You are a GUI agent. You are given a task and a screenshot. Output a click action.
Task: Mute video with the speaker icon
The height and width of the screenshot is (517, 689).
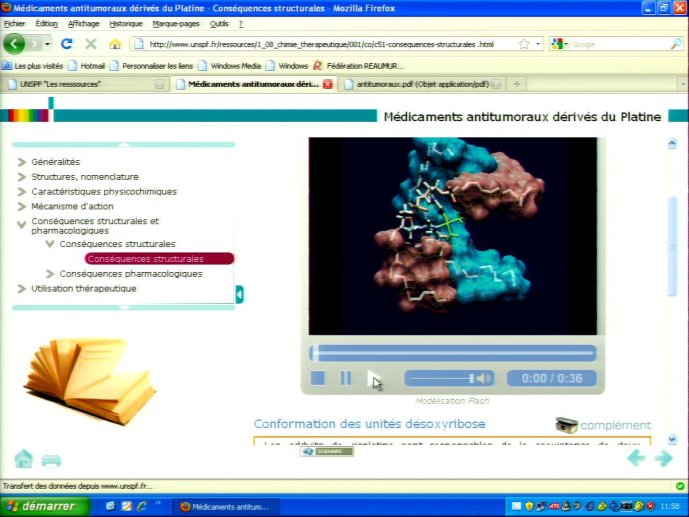pos(483,378)
